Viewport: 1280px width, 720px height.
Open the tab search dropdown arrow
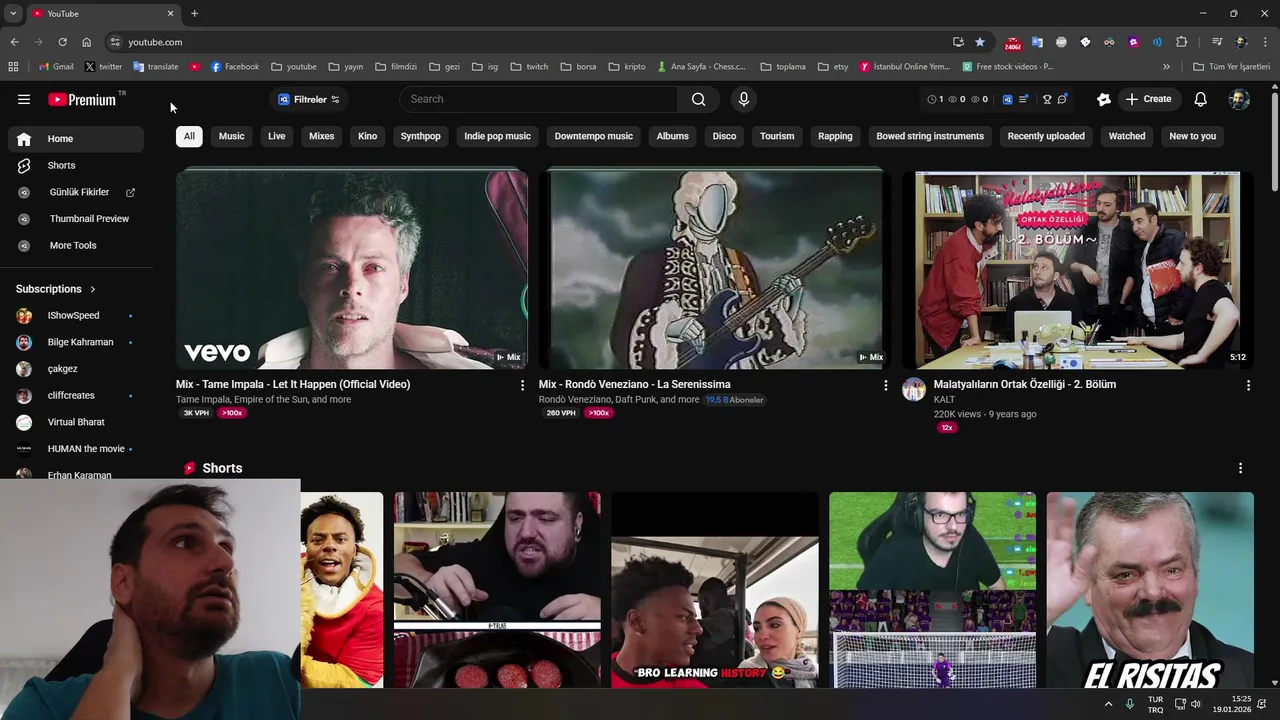tap(13, 14)
